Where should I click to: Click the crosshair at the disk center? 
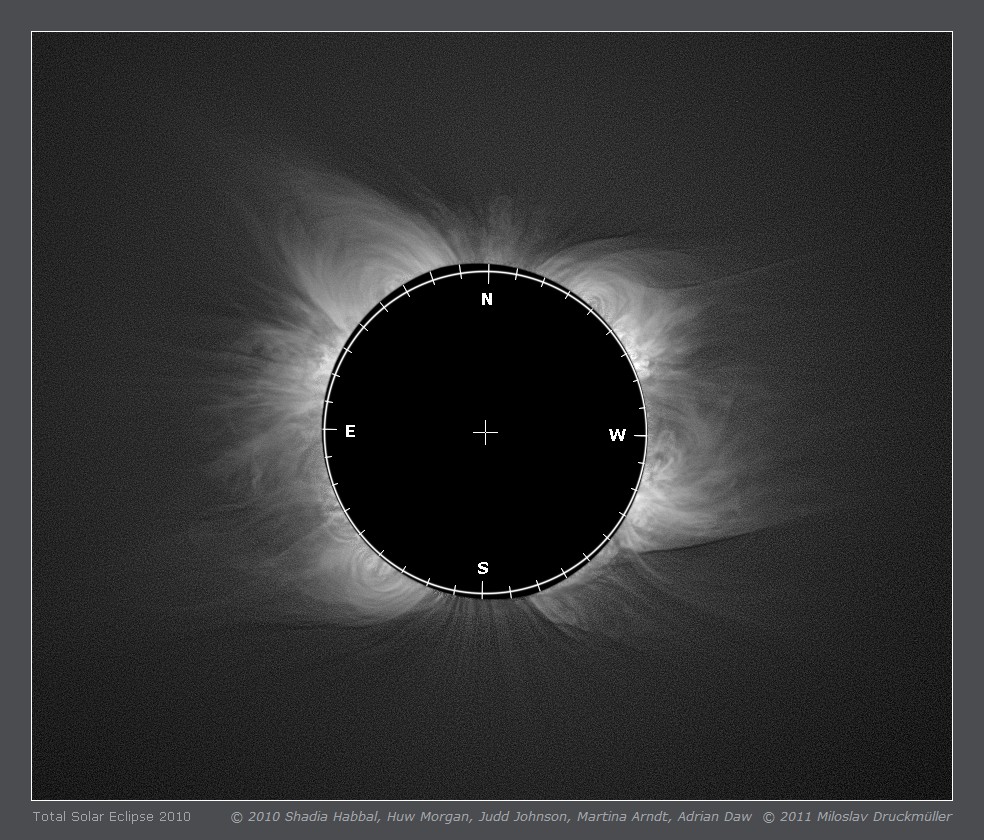point(485,432)
